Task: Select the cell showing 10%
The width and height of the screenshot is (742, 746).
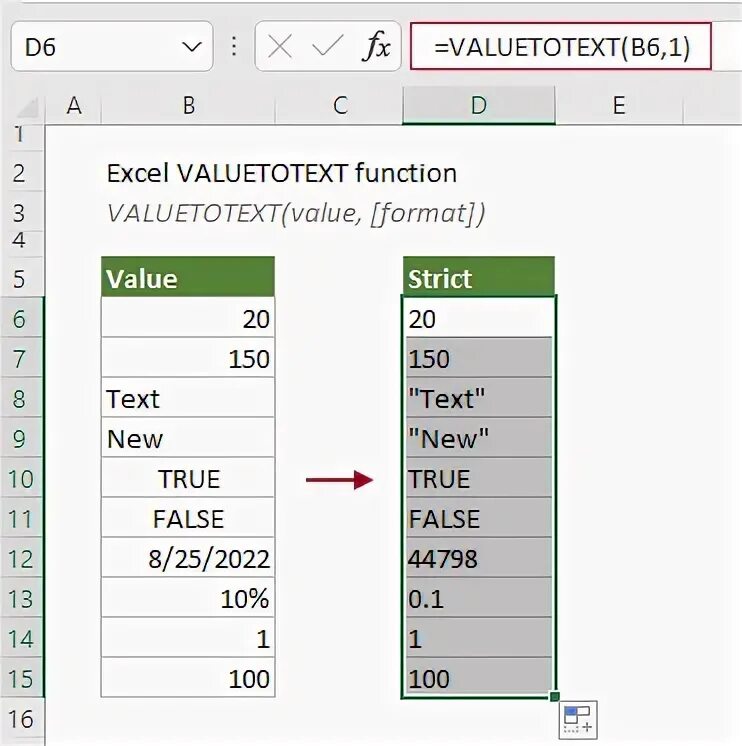Action: pos(188,598)
